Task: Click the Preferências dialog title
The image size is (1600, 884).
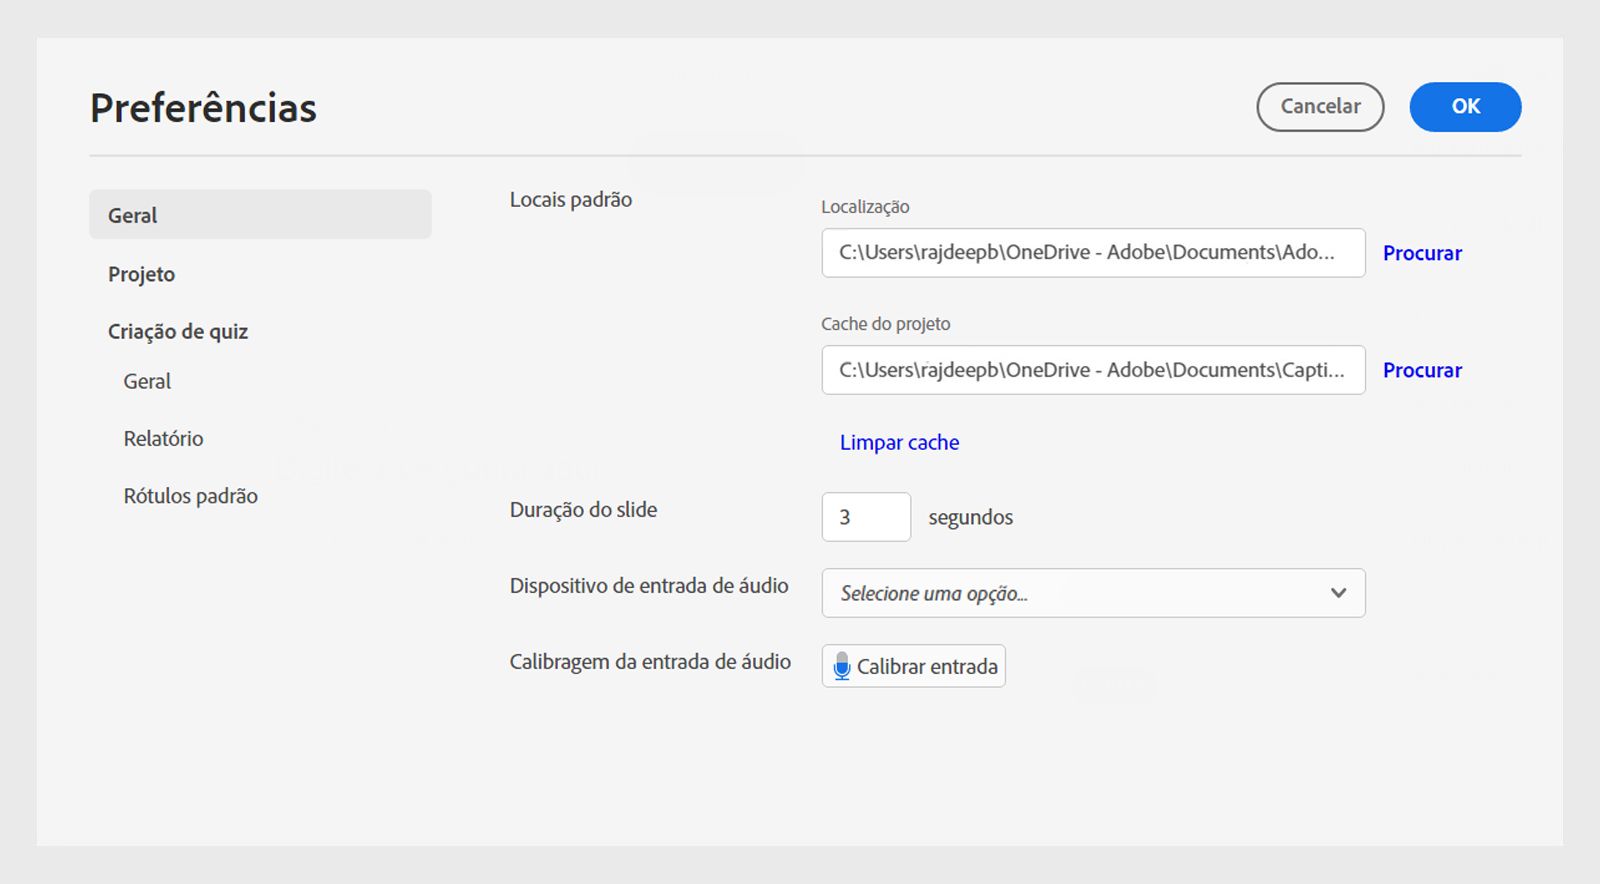Action: (x=203, y=108)
